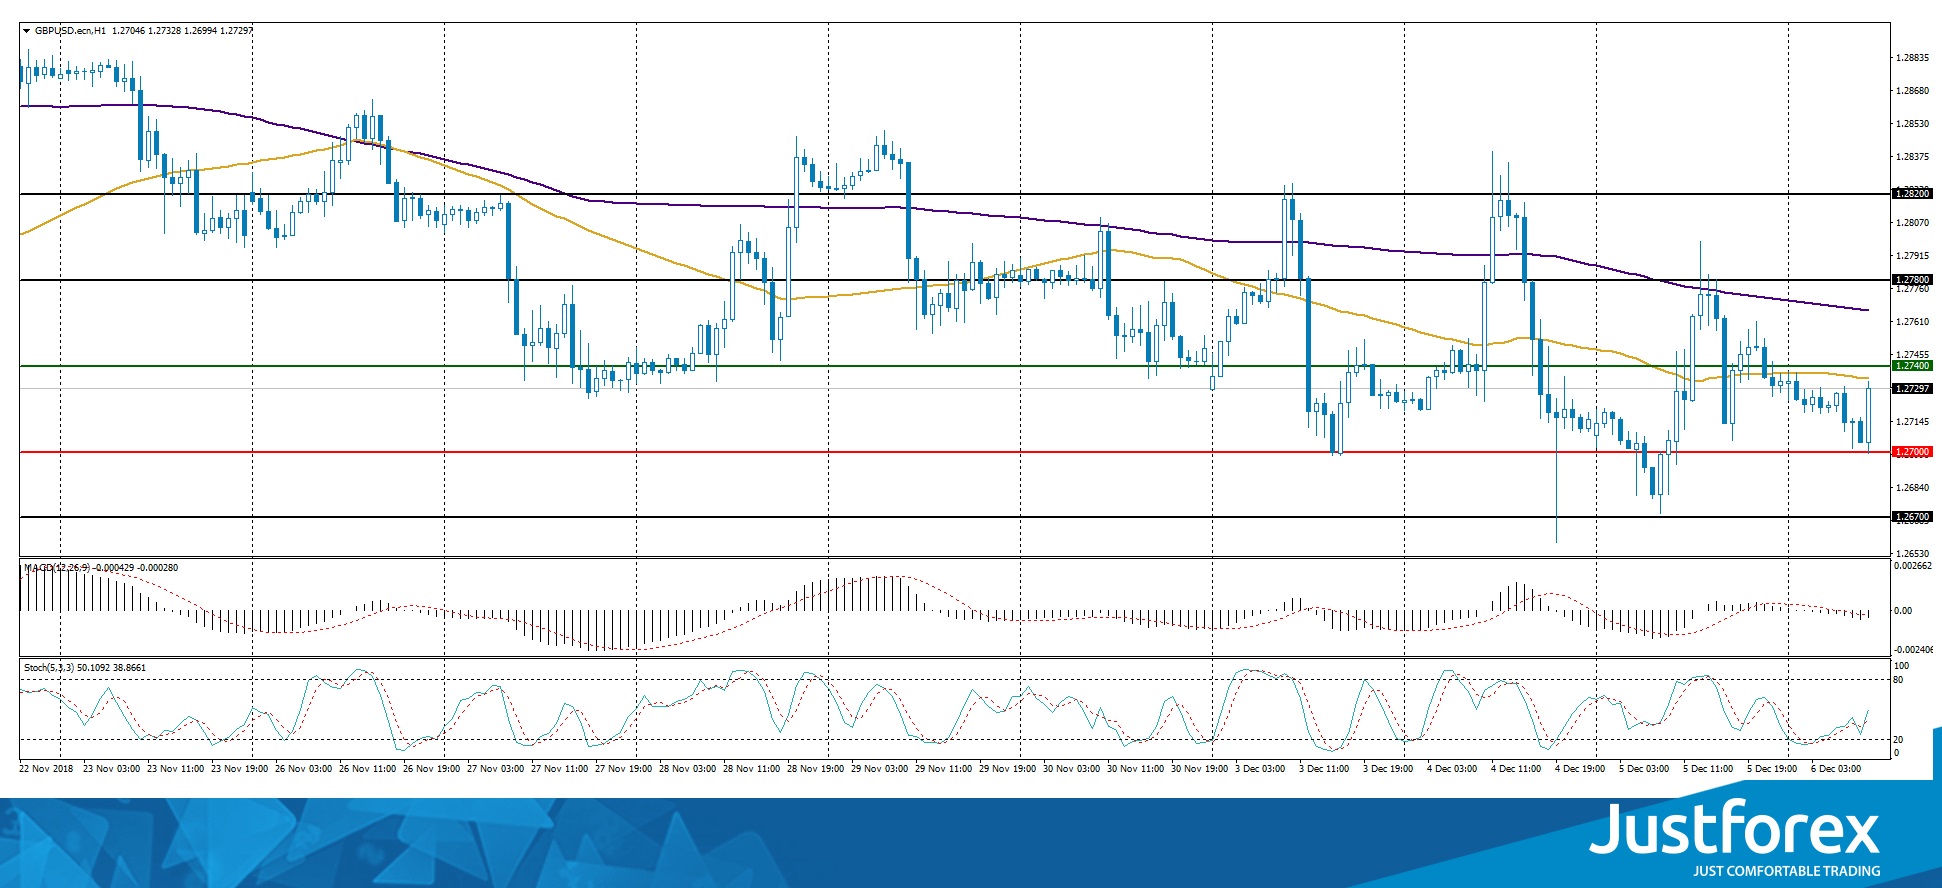Click the '28 Nov 19:00' time label
Screen dimensions: 1942x888
pyautogui.click(x=816, y=769)
